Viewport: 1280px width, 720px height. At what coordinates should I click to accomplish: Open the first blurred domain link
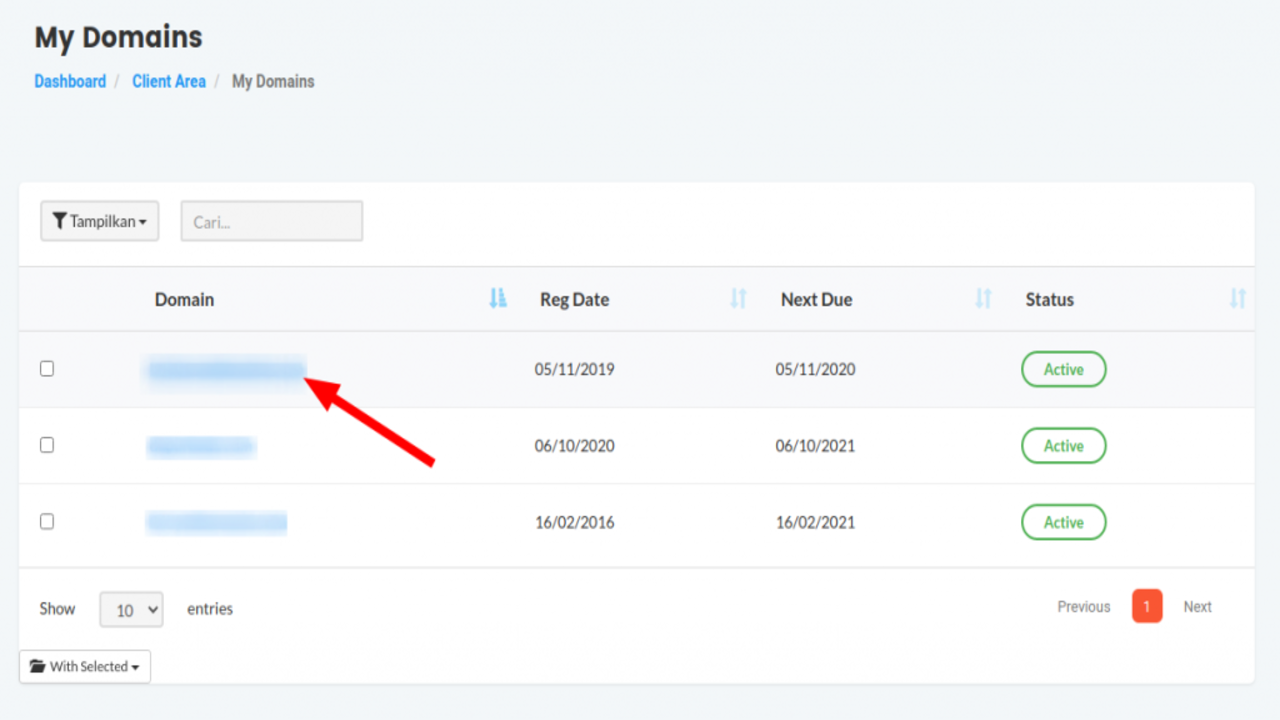(225, 370)
